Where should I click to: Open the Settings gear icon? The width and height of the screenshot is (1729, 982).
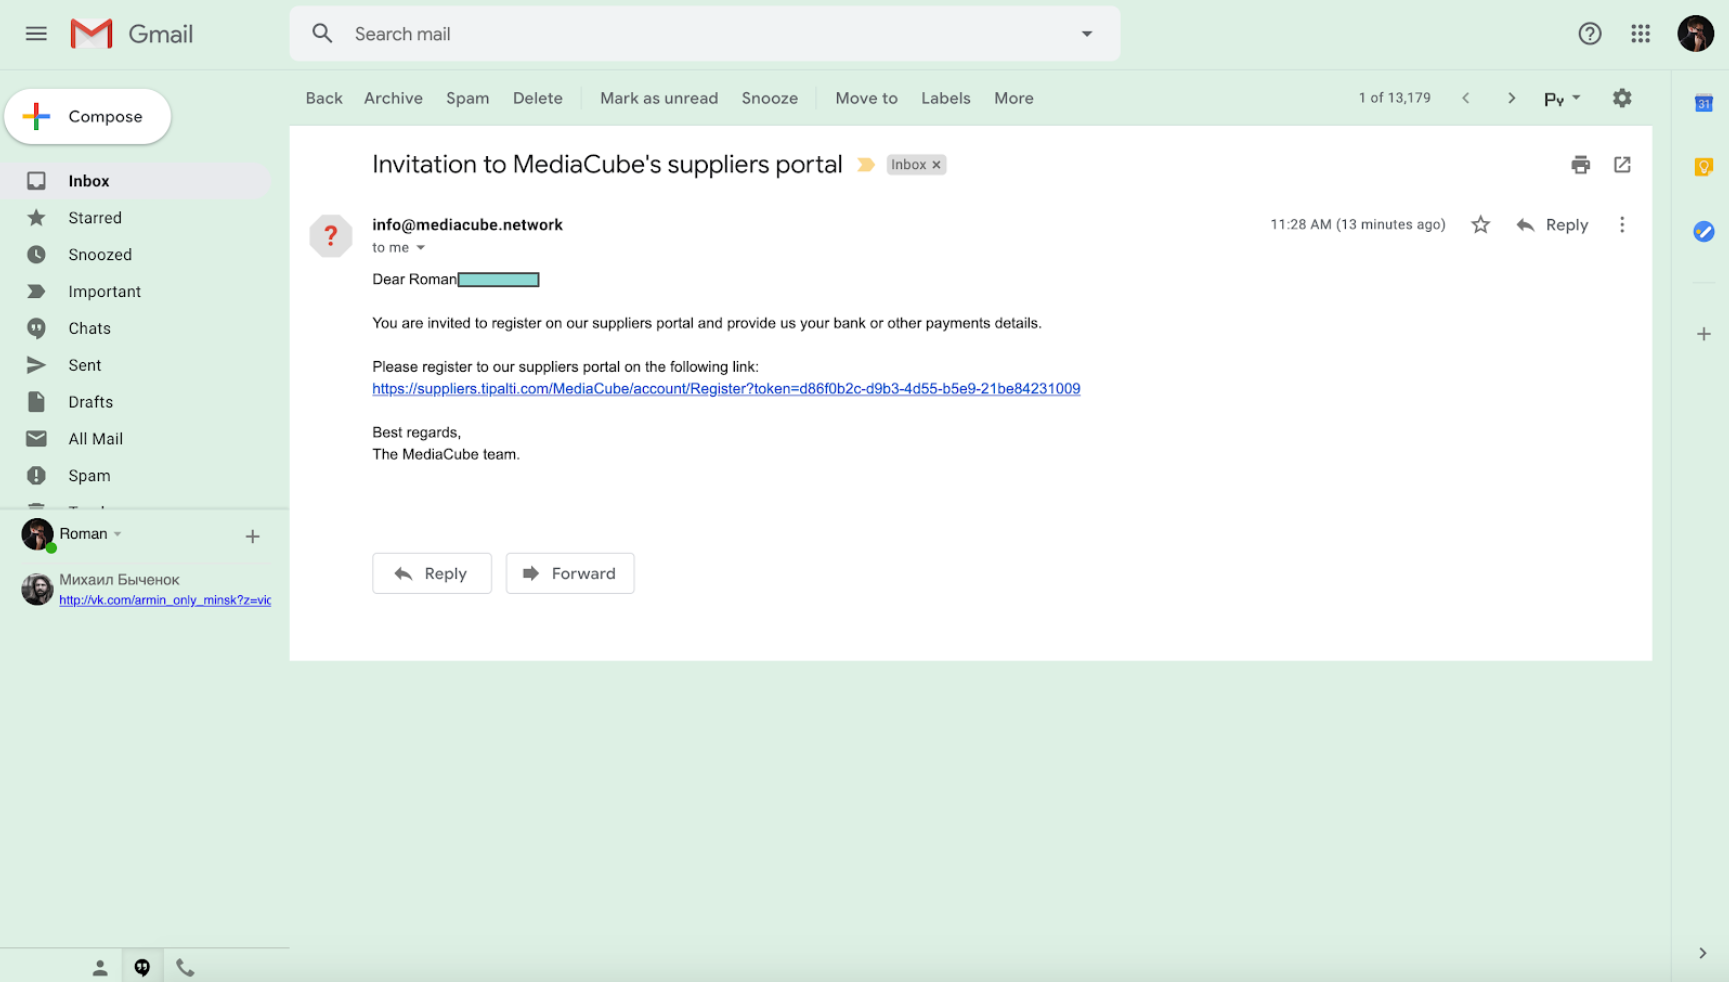[1622, 98]
